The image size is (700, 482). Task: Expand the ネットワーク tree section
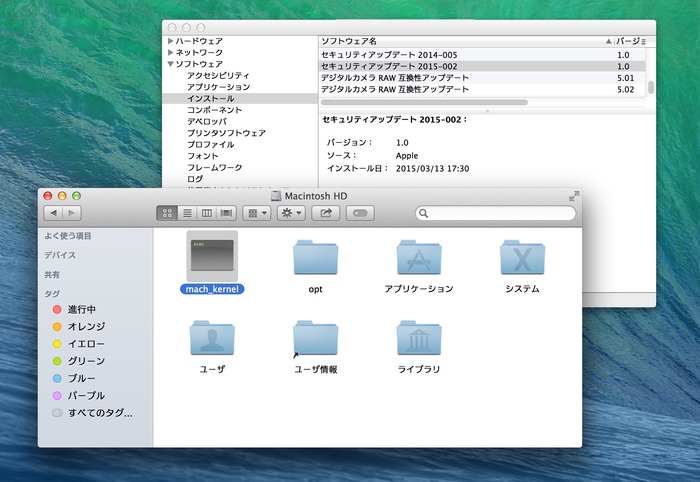[x=170, y=52]
